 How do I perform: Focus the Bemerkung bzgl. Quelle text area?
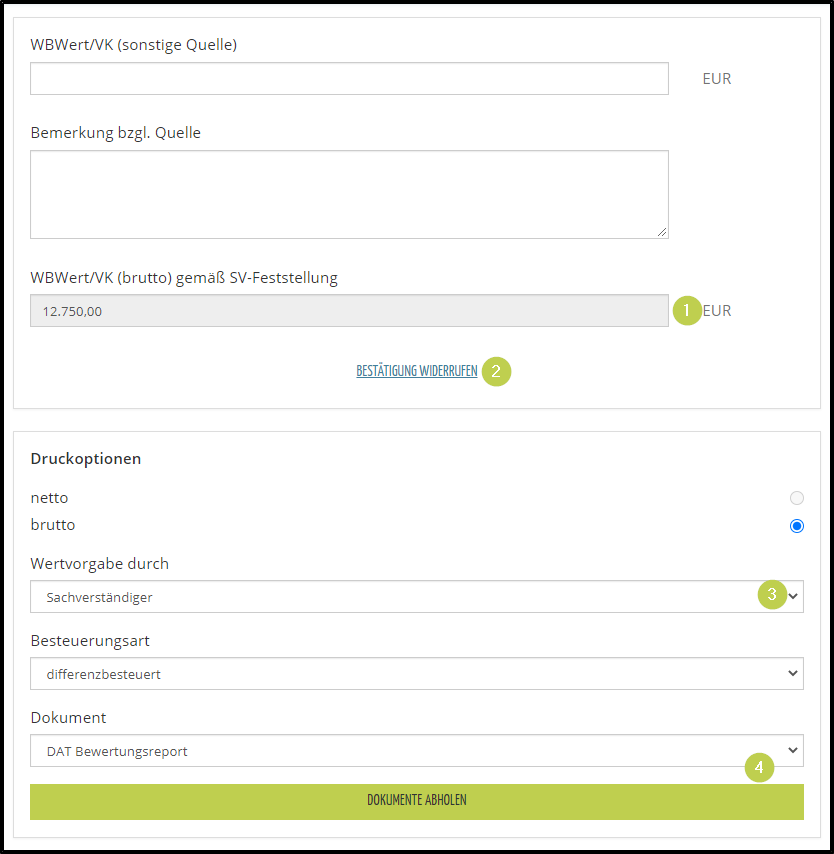(349, 195)
